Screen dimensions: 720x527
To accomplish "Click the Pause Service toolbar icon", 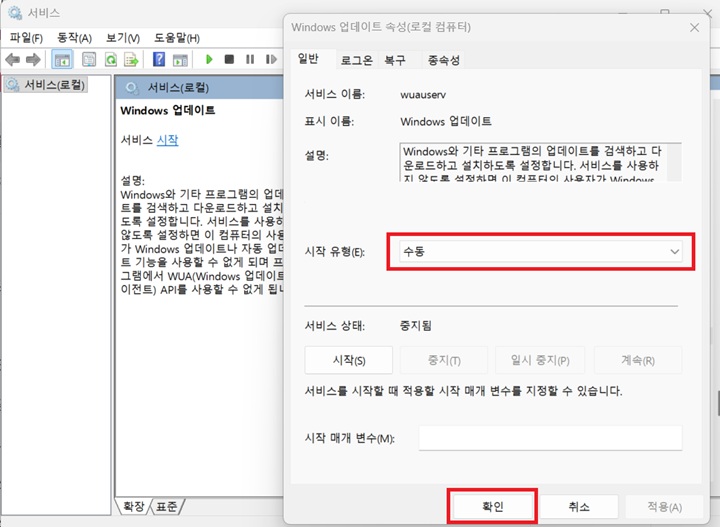I will point(250,59).
